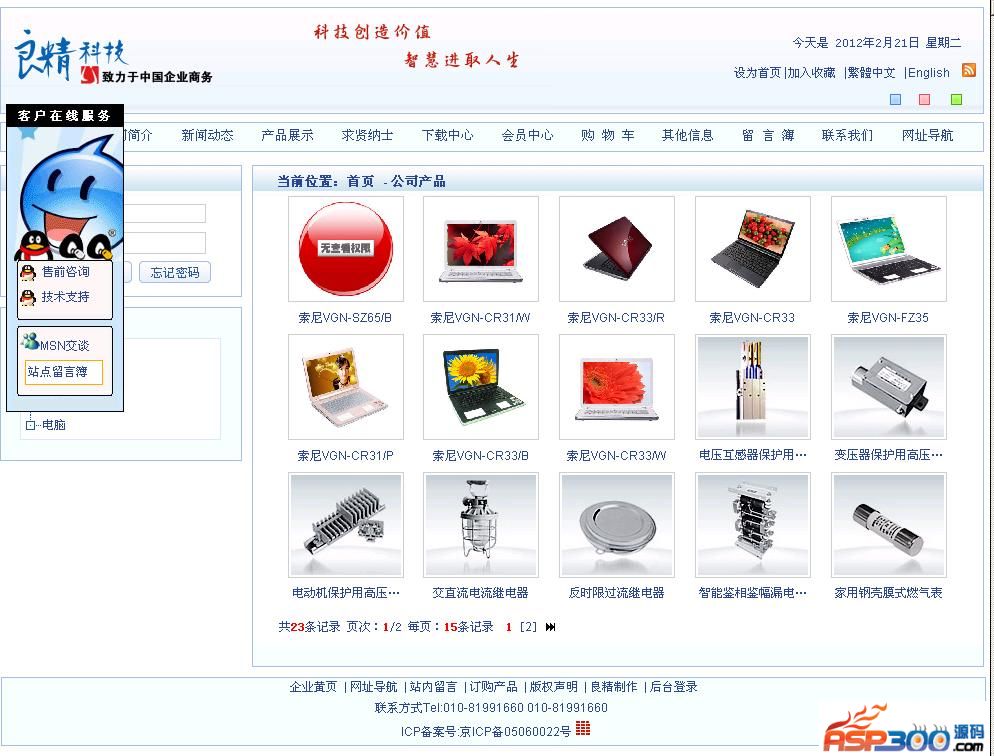Open 索尼VGN-CR33/B sunflower laptop thumbnail

click(481, 387)
